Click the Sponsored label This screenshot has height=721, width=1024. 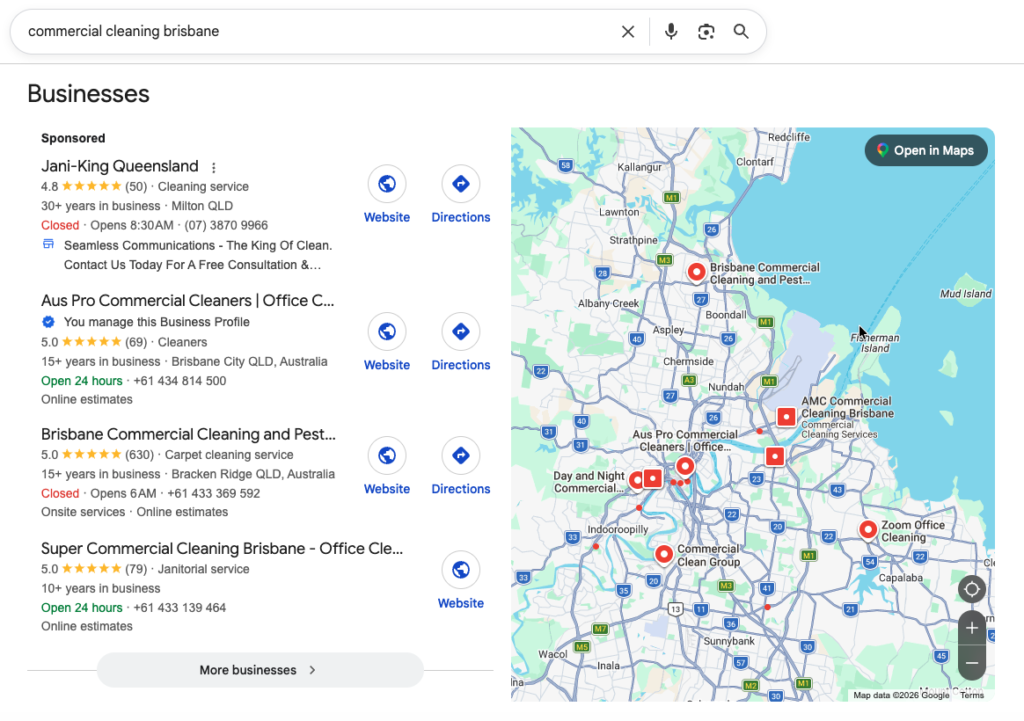[73, 138]
